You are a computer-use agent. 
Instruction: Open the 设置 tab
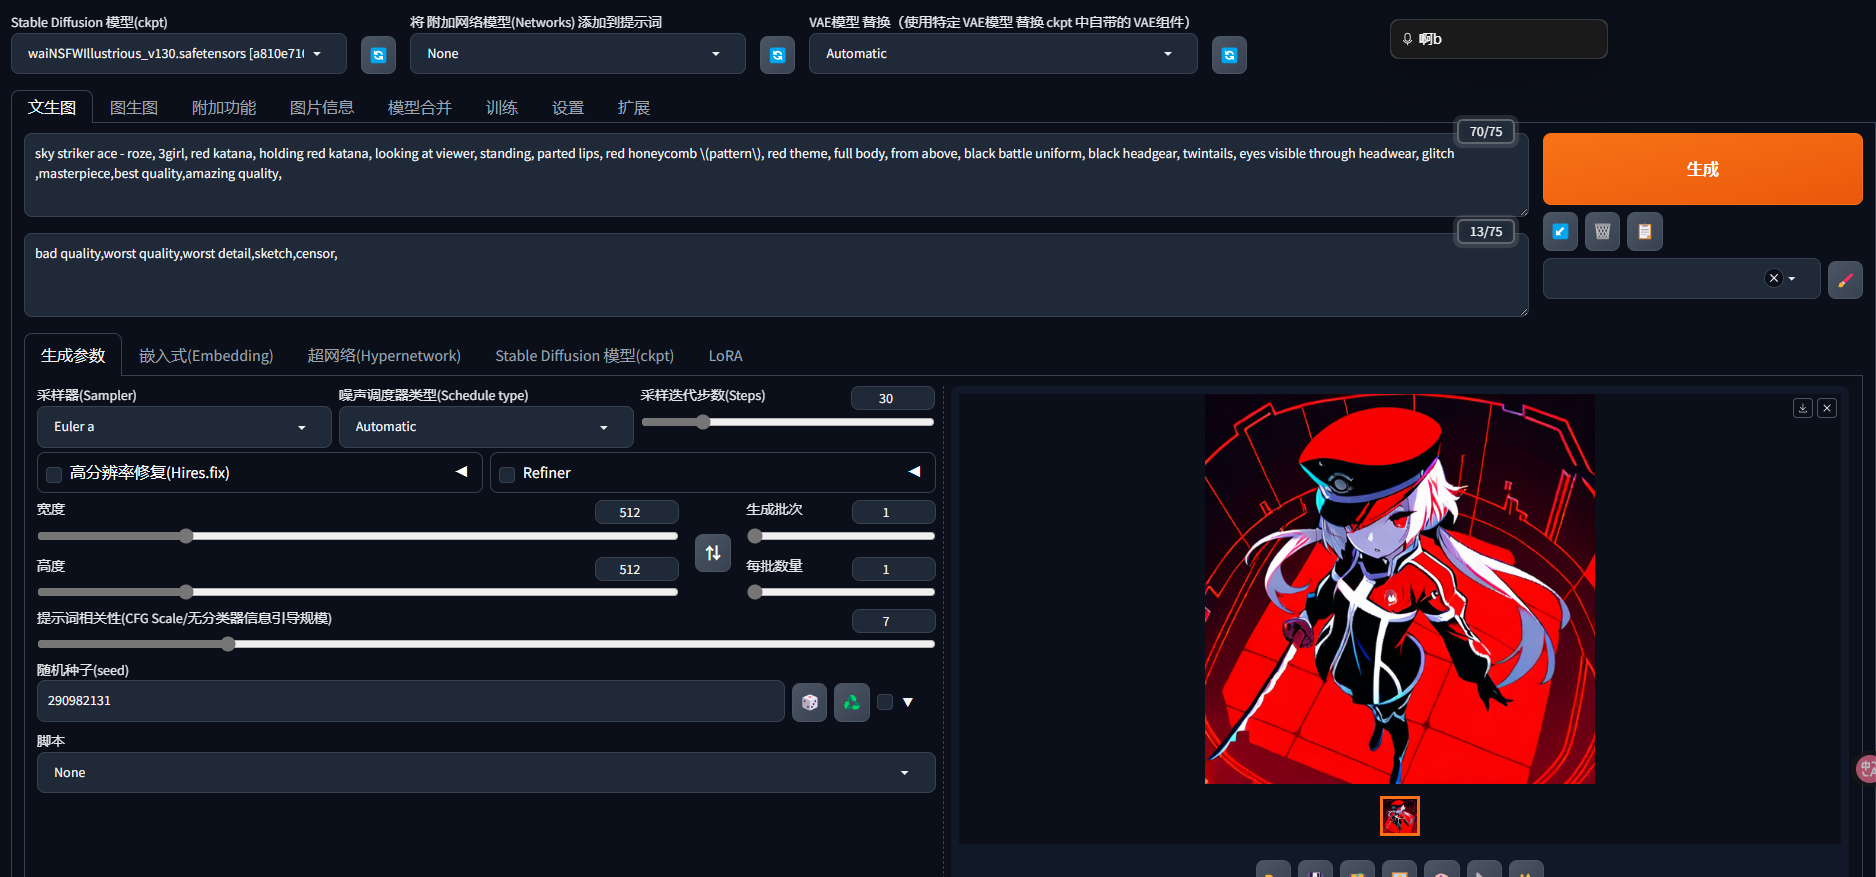point(568,107)
